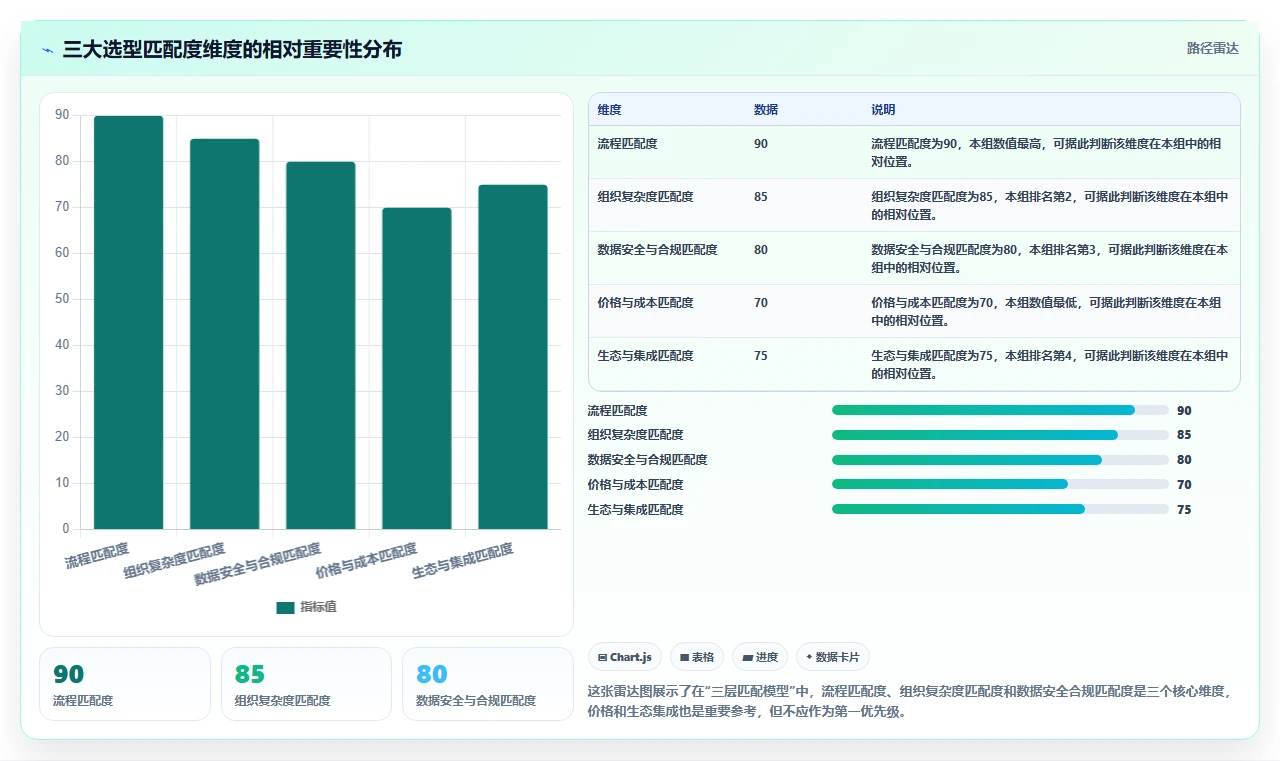Click the 数据安全与合规匹配度 progress bar
Screen dimensions: 1280x761
[x=1000, y=460]
